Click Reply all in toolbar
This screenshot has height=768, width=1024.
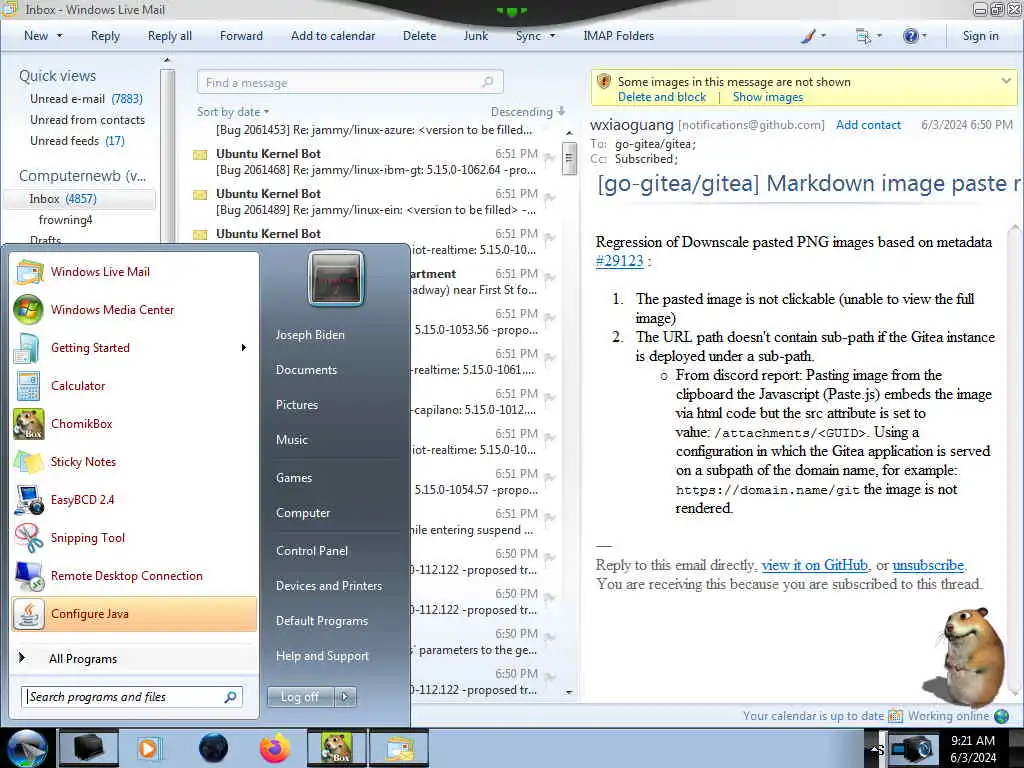(170, 36)
